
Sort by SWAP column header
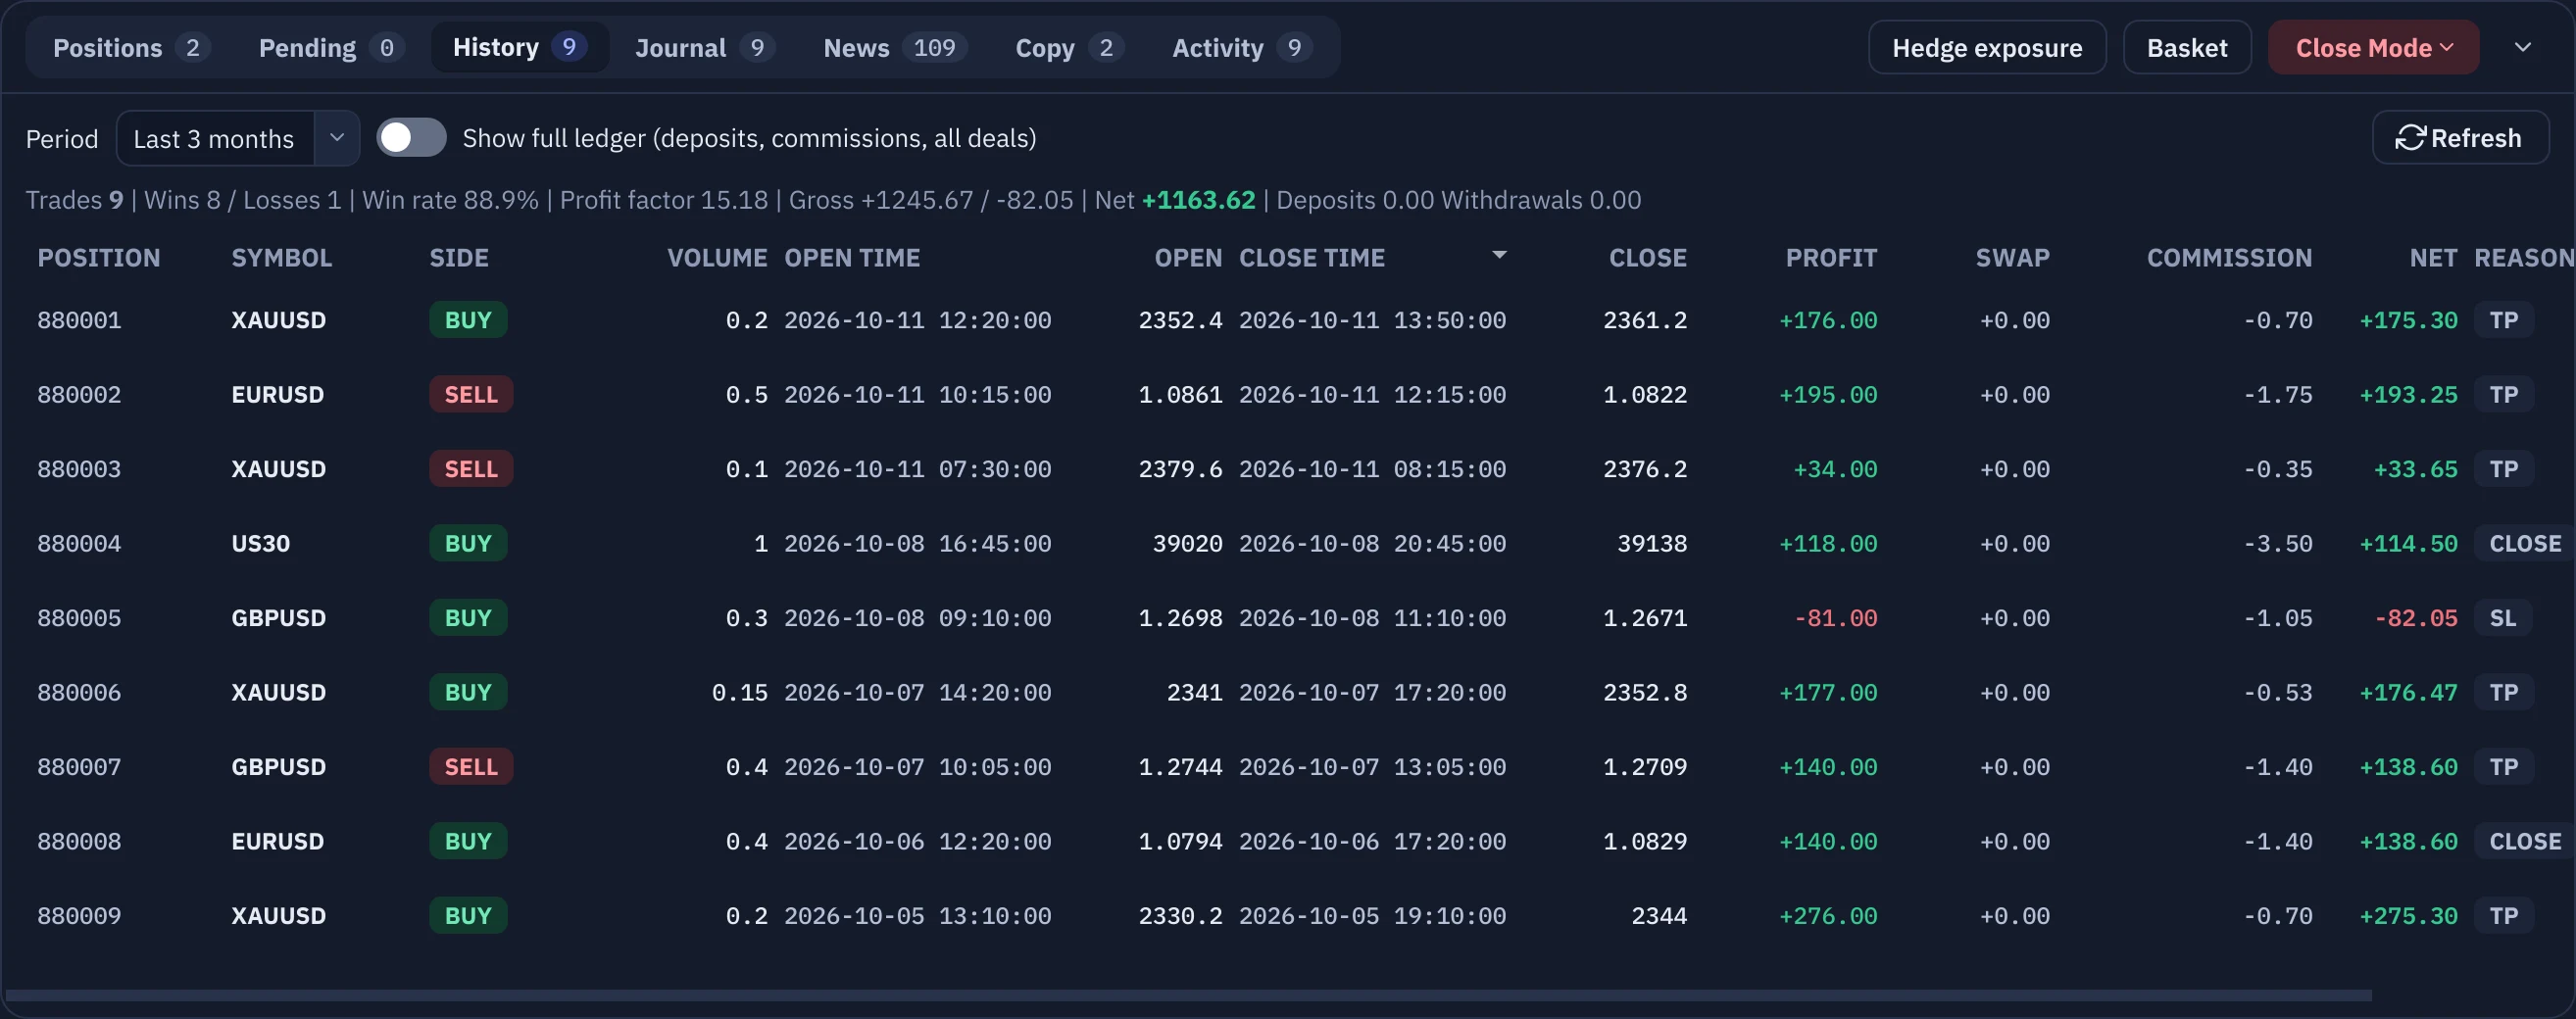pos(2012,258)
